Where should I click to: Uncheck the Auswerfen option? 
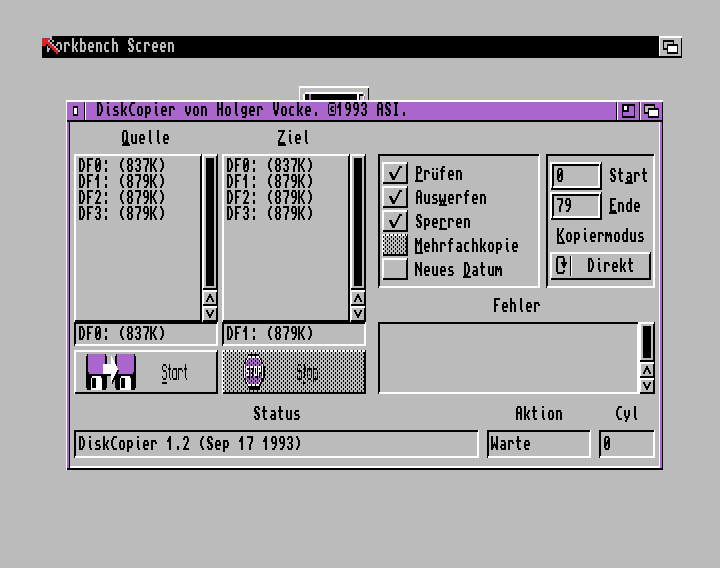pos(396,198)
